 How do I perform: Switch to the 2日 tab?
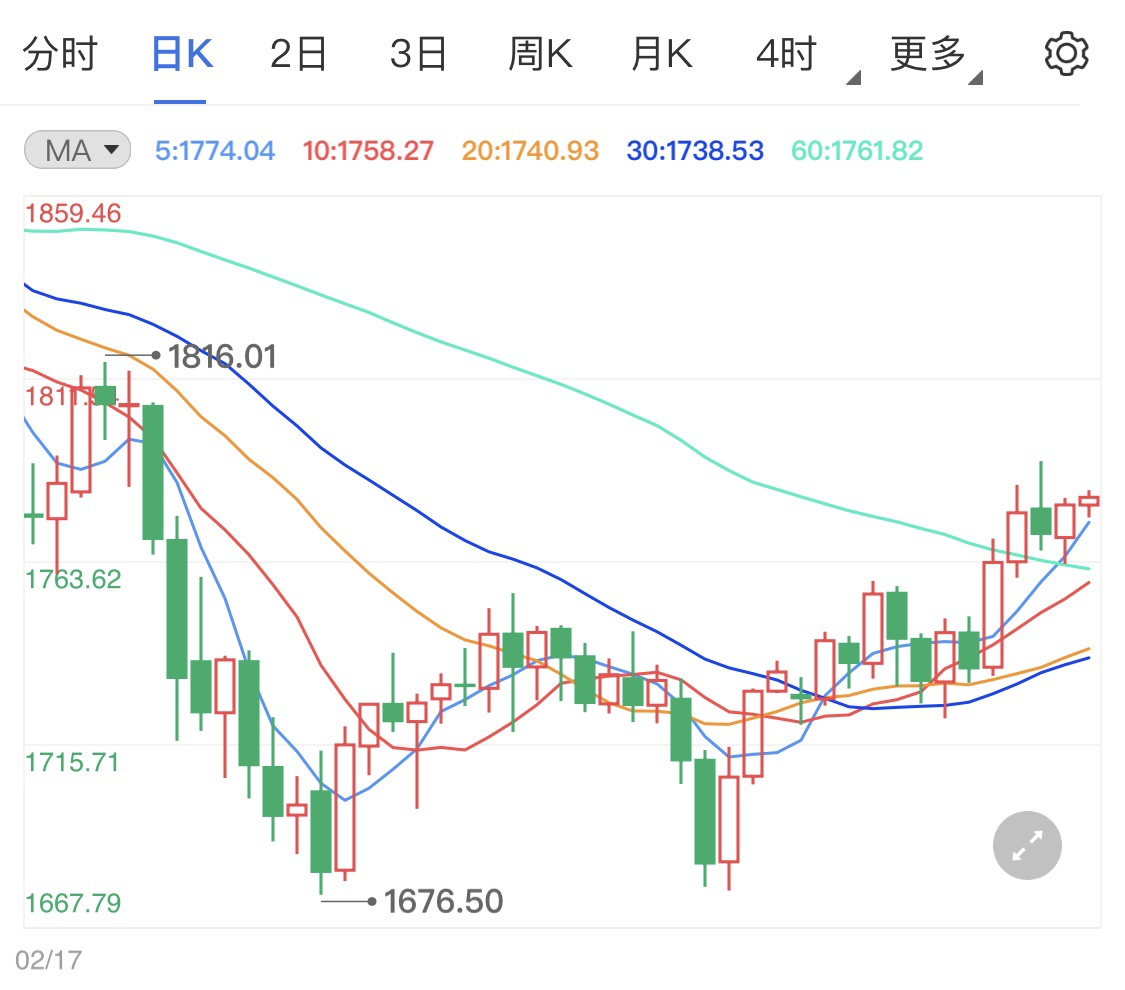point(298,54)
